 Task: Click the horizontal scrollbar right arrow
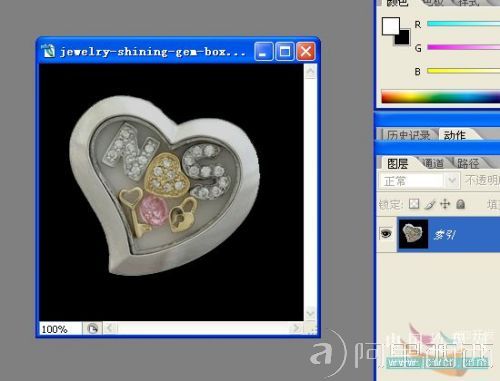tap(295, 328)
